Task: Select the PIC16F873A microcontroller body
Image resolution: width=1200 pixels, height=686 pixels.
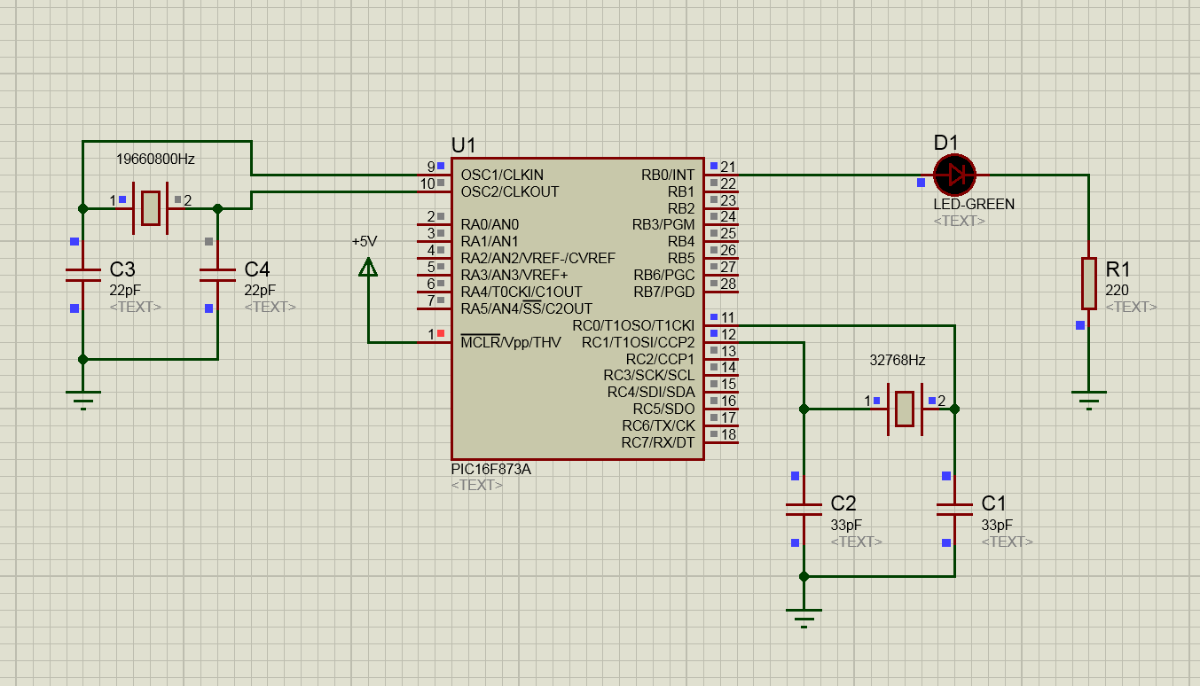Action: 577,309
